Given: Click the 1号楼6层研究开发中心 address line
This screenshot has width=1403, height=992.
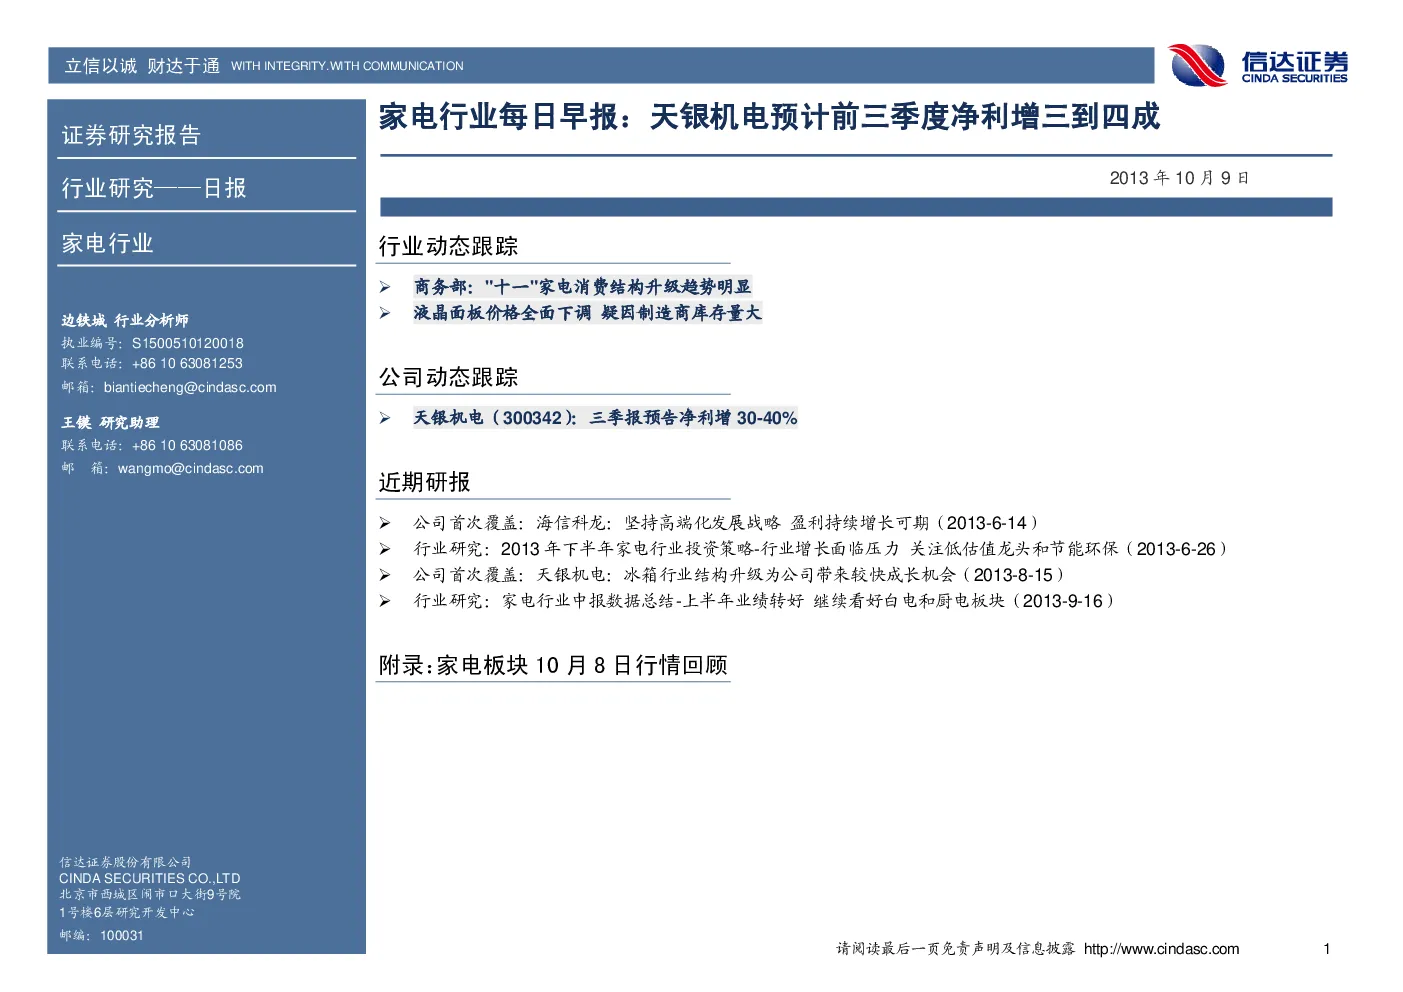Looking at the screenshot, I should coord(127,912).
